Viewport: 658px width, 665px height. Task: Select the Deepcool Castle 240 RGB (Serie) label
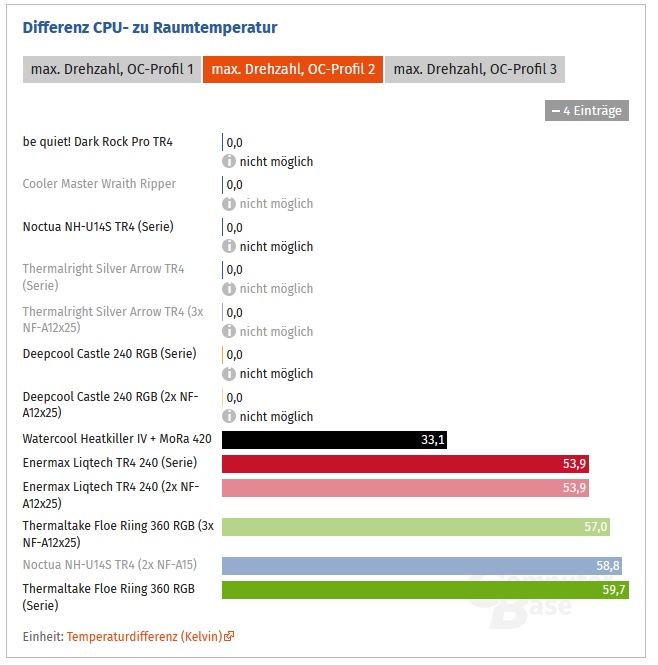(x=109, y=354)
